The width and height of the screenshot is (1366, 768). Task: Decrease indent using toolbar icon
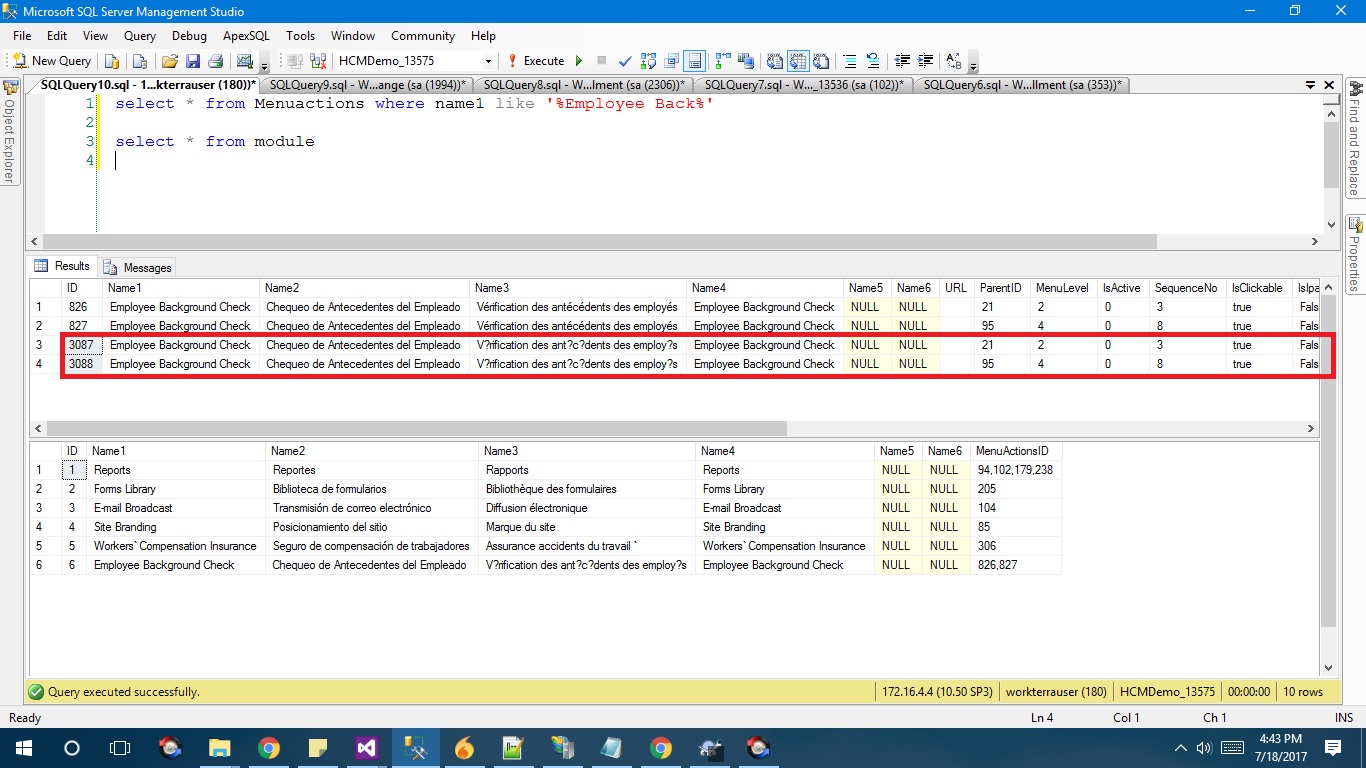tap(902, 61)
